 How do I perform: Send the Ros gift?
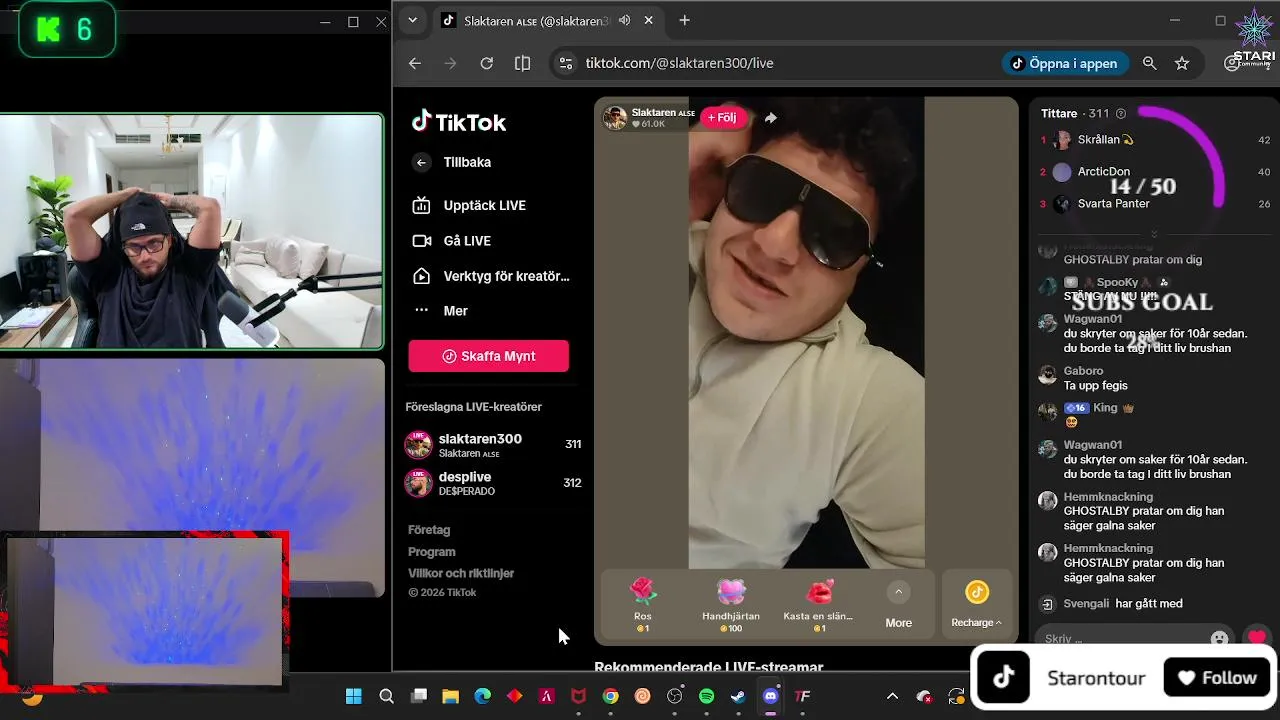[643, 604]
